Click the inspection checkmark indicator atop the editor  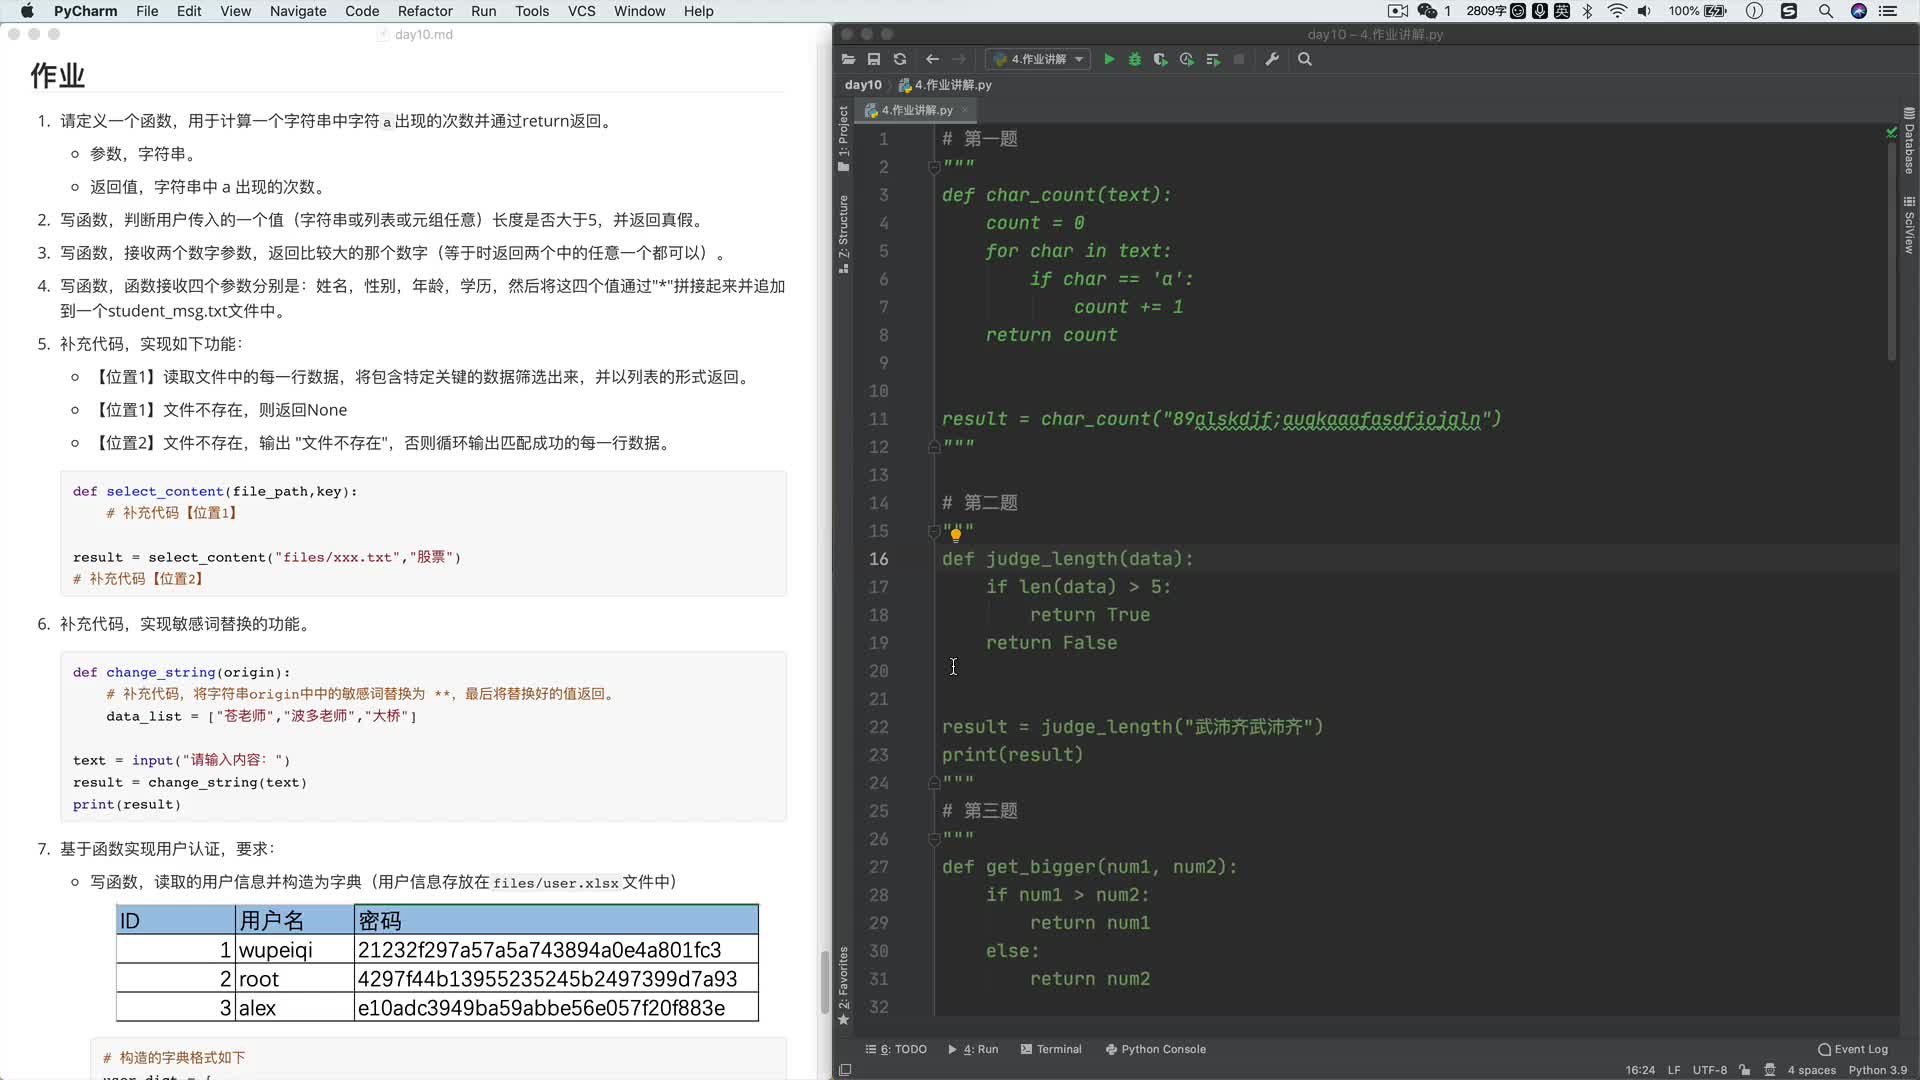coord(1891,132)
